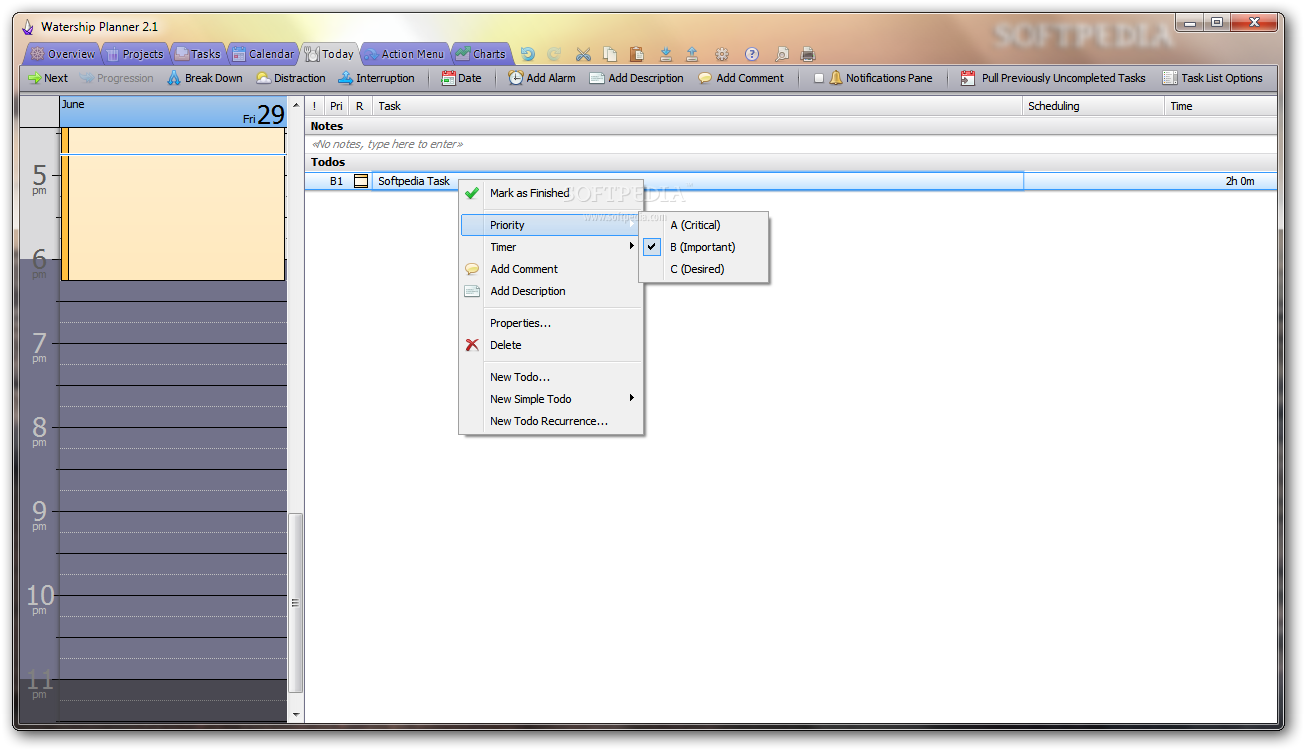
Task: Select checked priority B (Important)
Action: pyautogui.click(x=704, y=247)
